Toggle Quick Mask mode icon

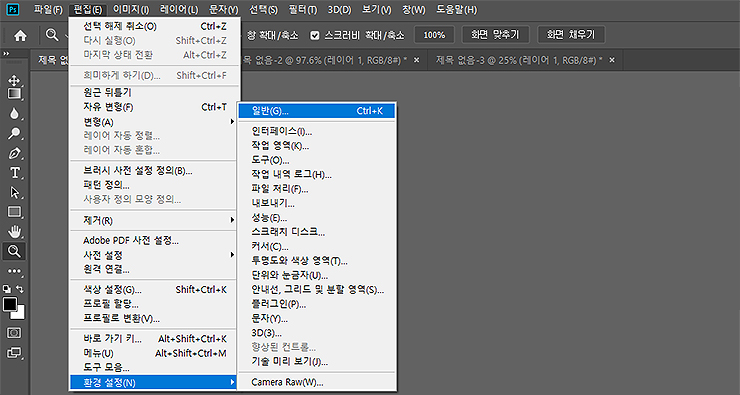[x=14, y=333]
